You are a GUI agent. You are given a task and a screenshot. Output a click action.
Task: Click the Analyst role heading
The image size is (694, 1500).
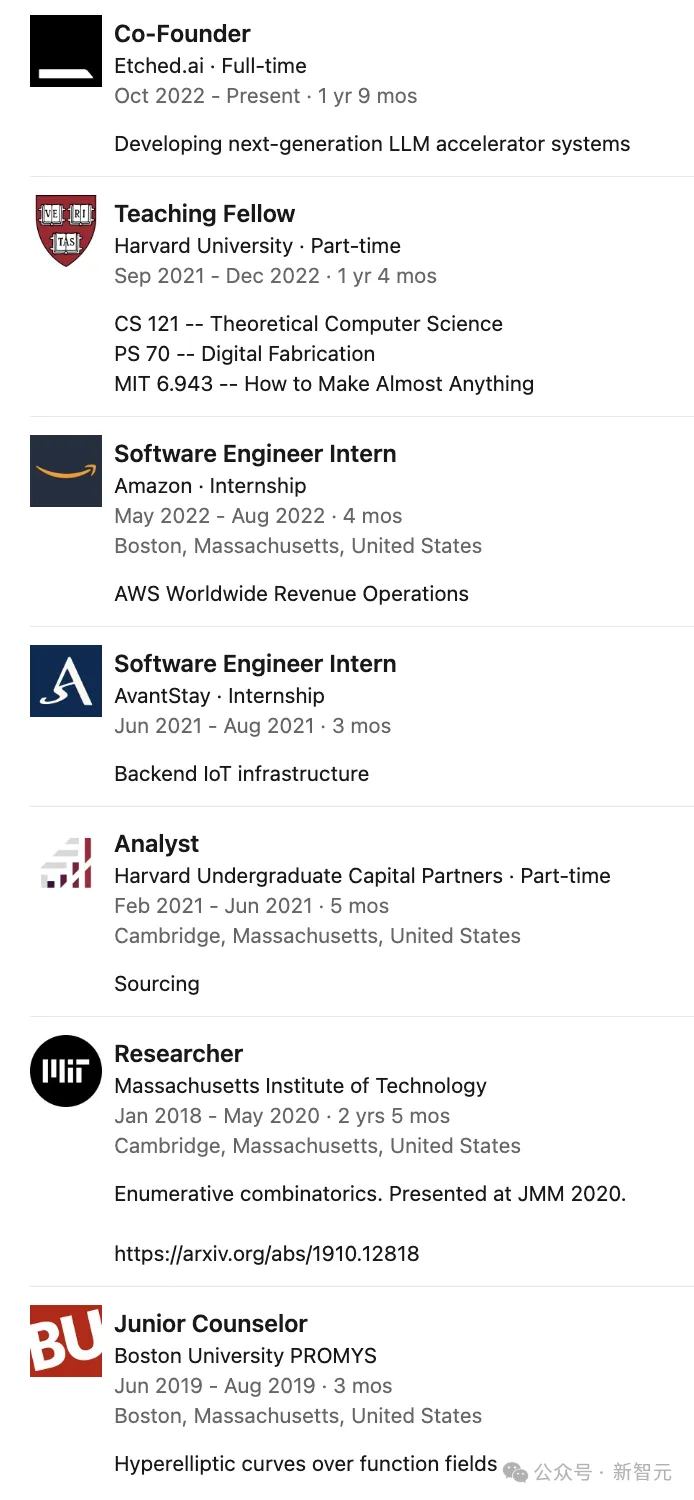tap(156, 844)
